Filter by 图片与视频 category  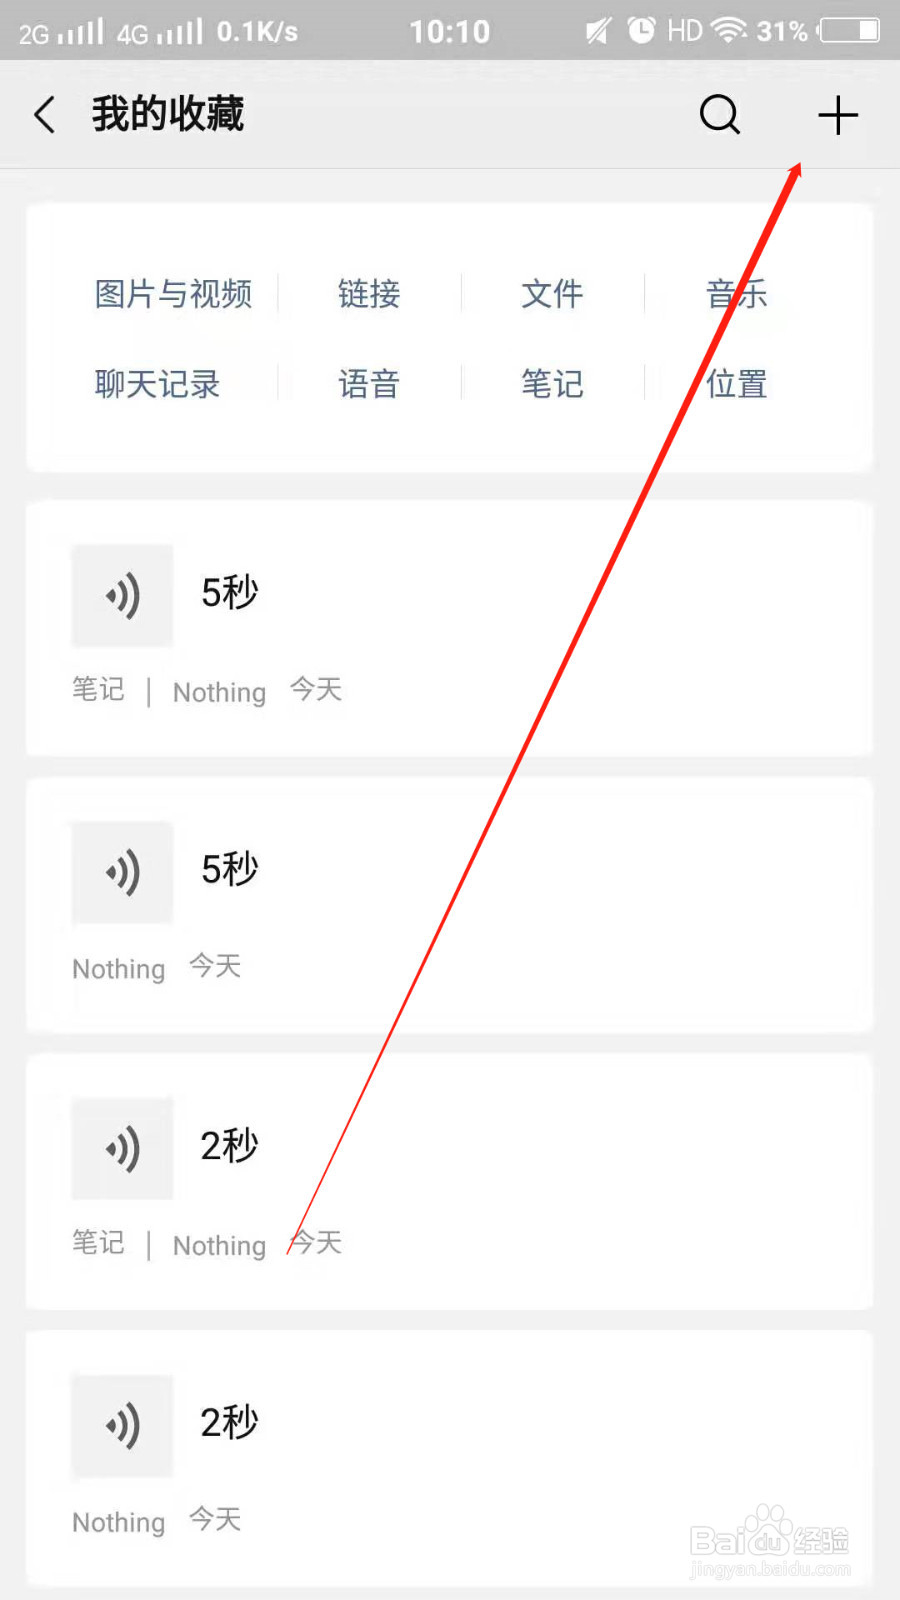tap(173, 294)
